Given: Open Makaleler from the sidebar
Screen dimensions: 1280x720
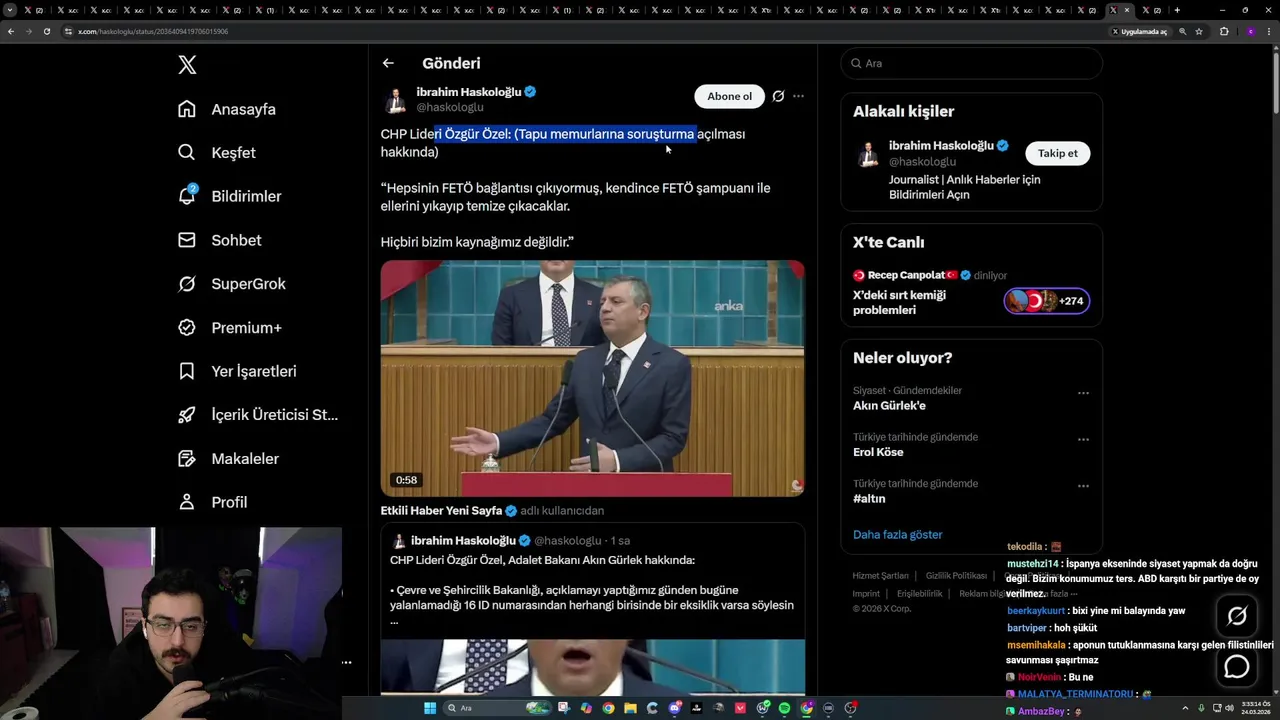Looking at the screenshot, I should click(x=228, y=459).
